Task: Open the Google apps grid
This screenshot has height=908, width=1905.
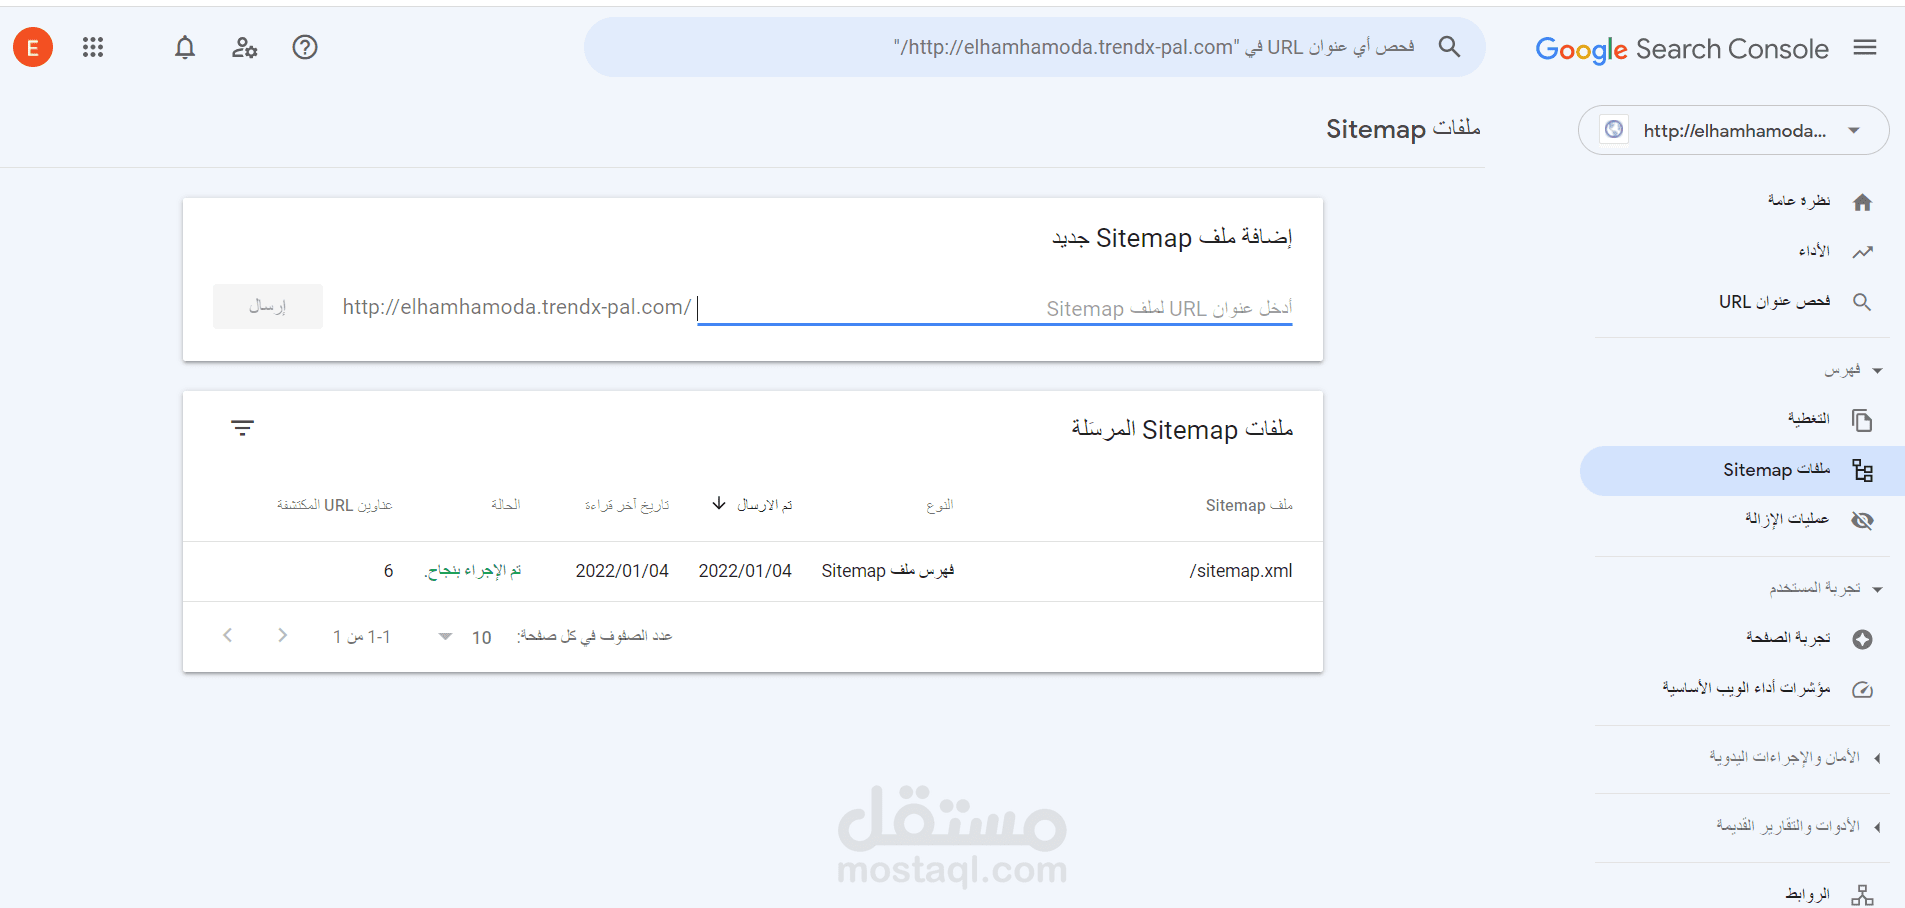Action: pos(93,47)
